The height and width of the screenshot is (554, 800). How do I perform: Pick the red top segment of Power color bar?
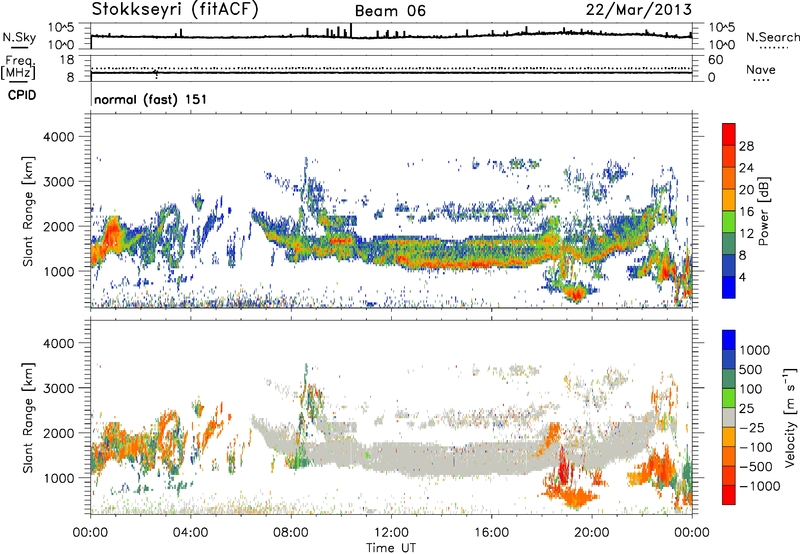point(729,134)
